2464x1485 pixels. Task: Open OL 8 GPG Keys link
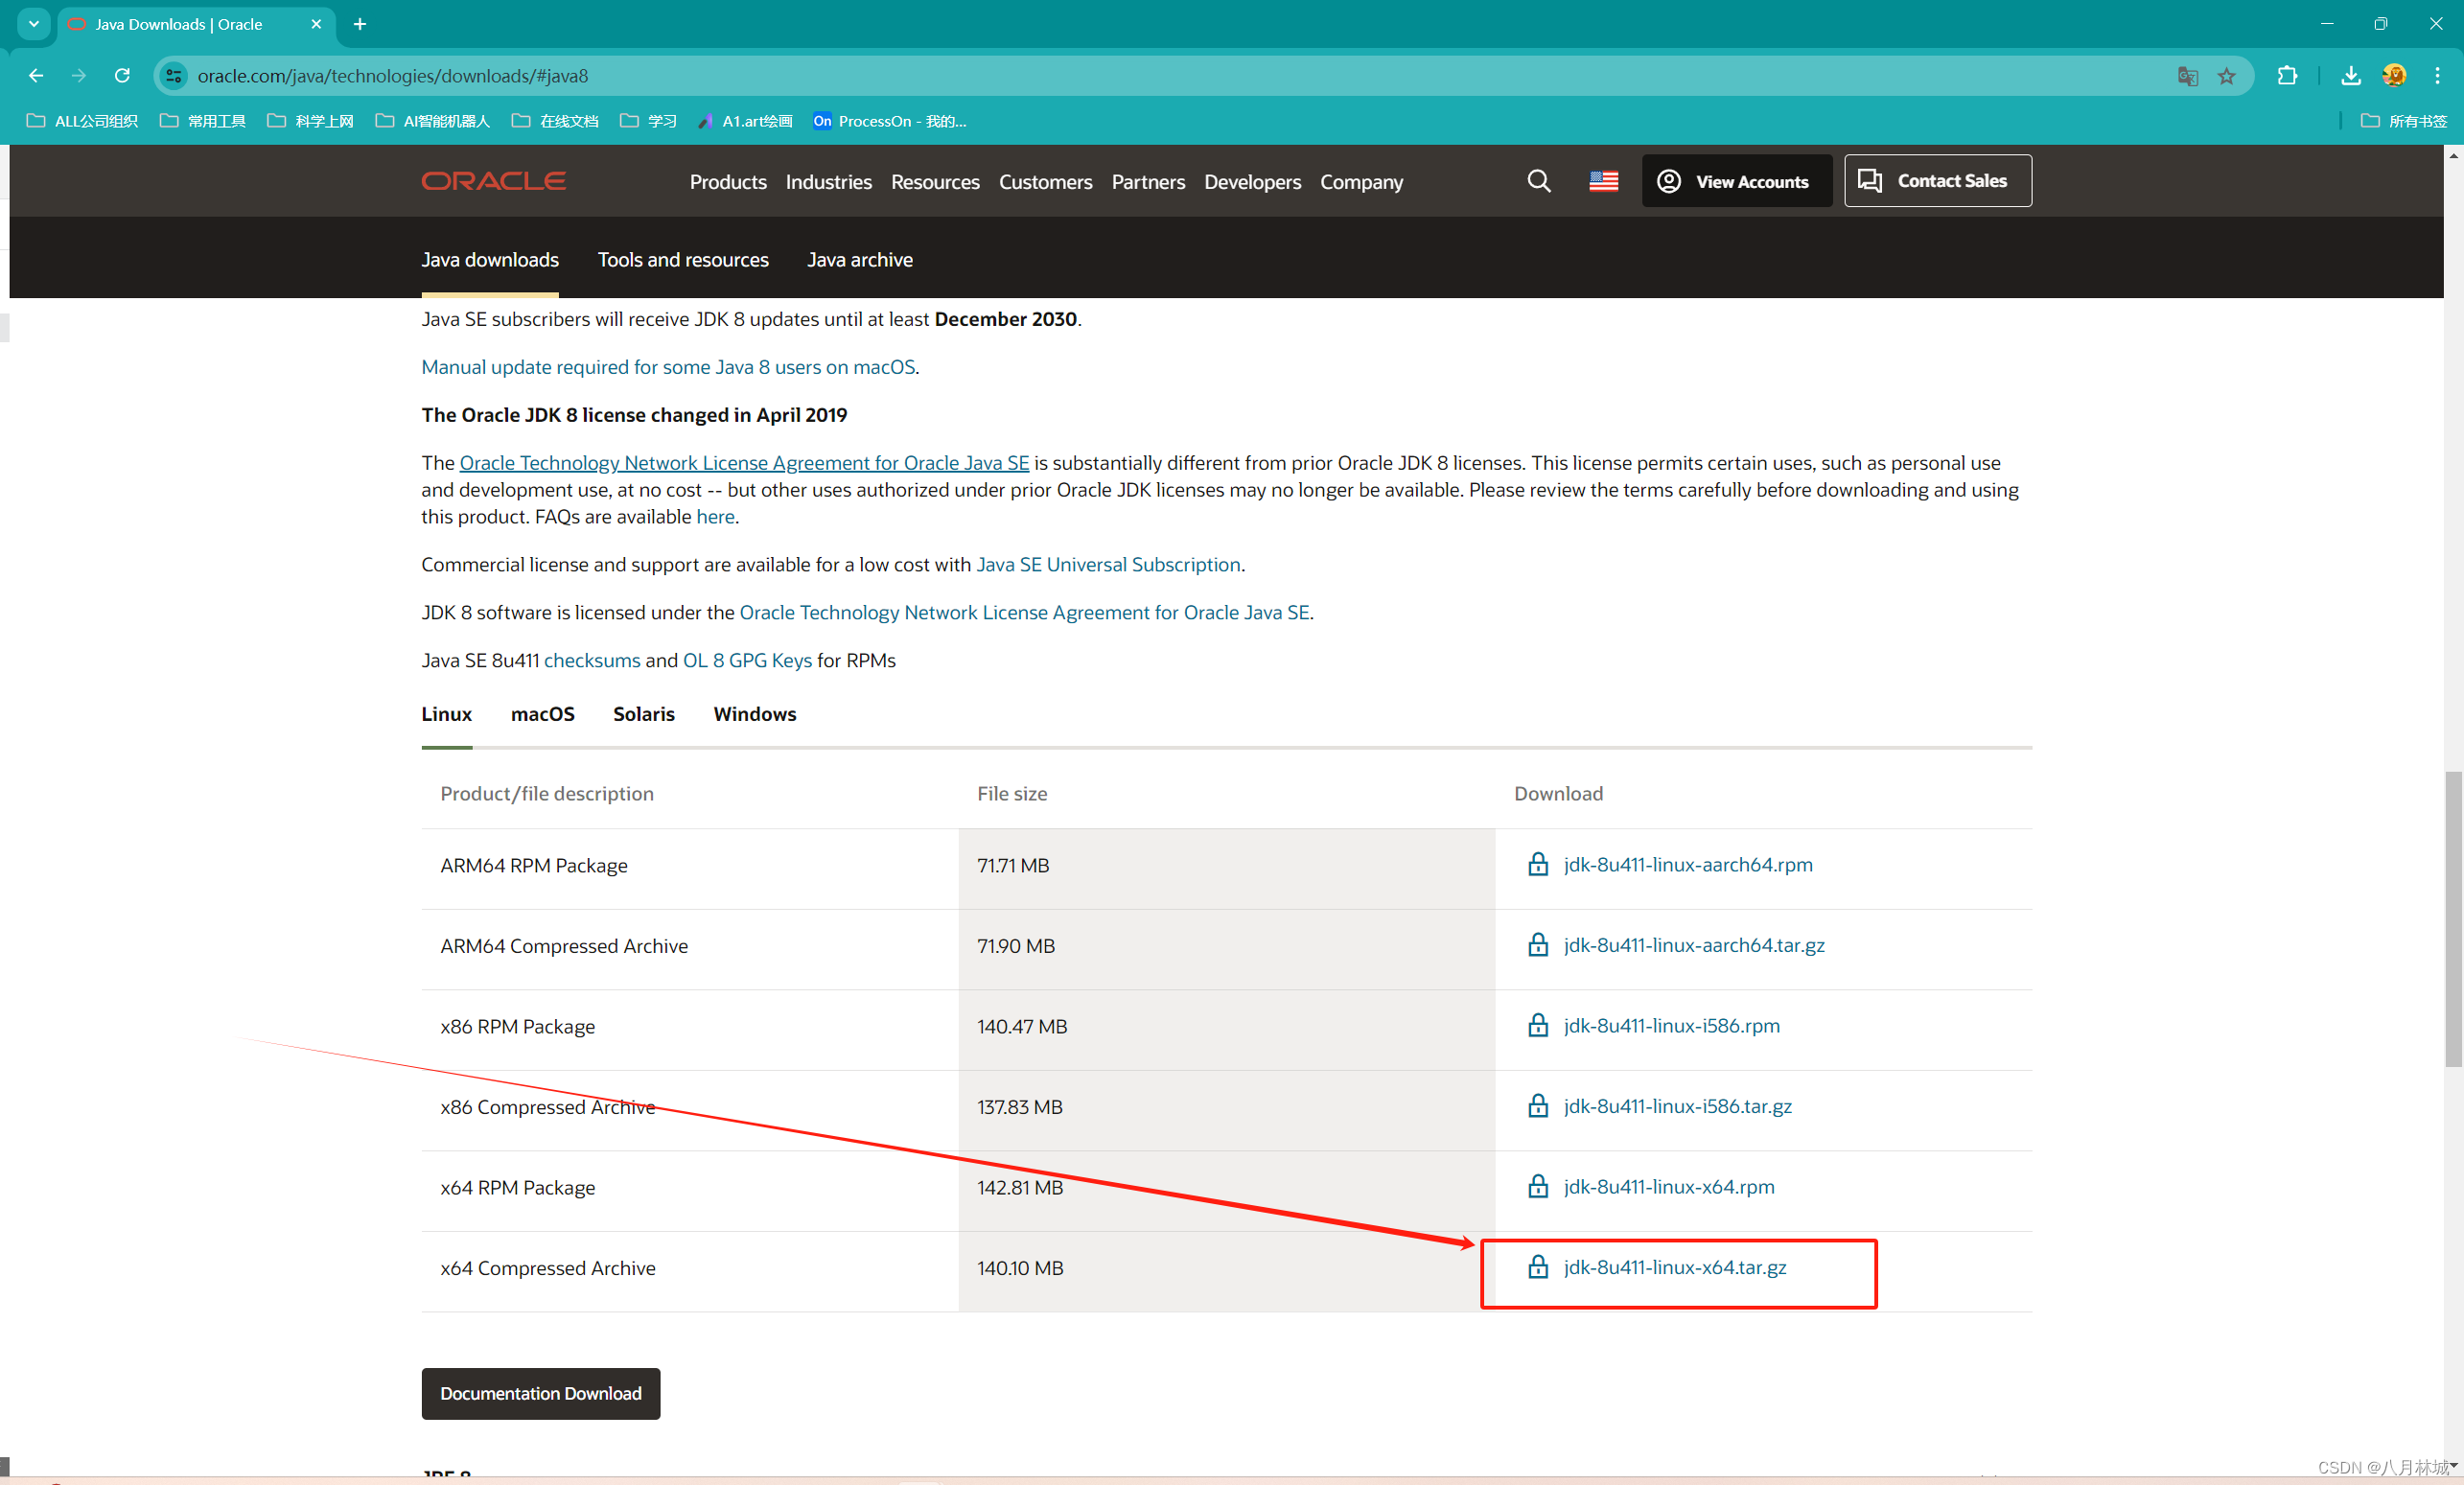click(747, 661)
